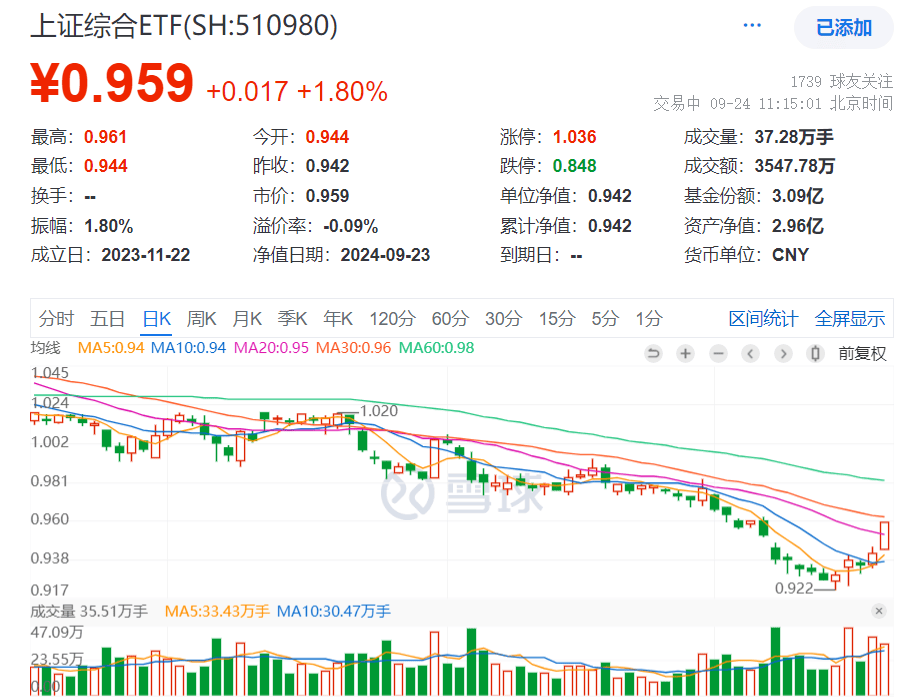Expand the 均线 moving average indicator settings
903x697 pixels.
pos(45,348)
